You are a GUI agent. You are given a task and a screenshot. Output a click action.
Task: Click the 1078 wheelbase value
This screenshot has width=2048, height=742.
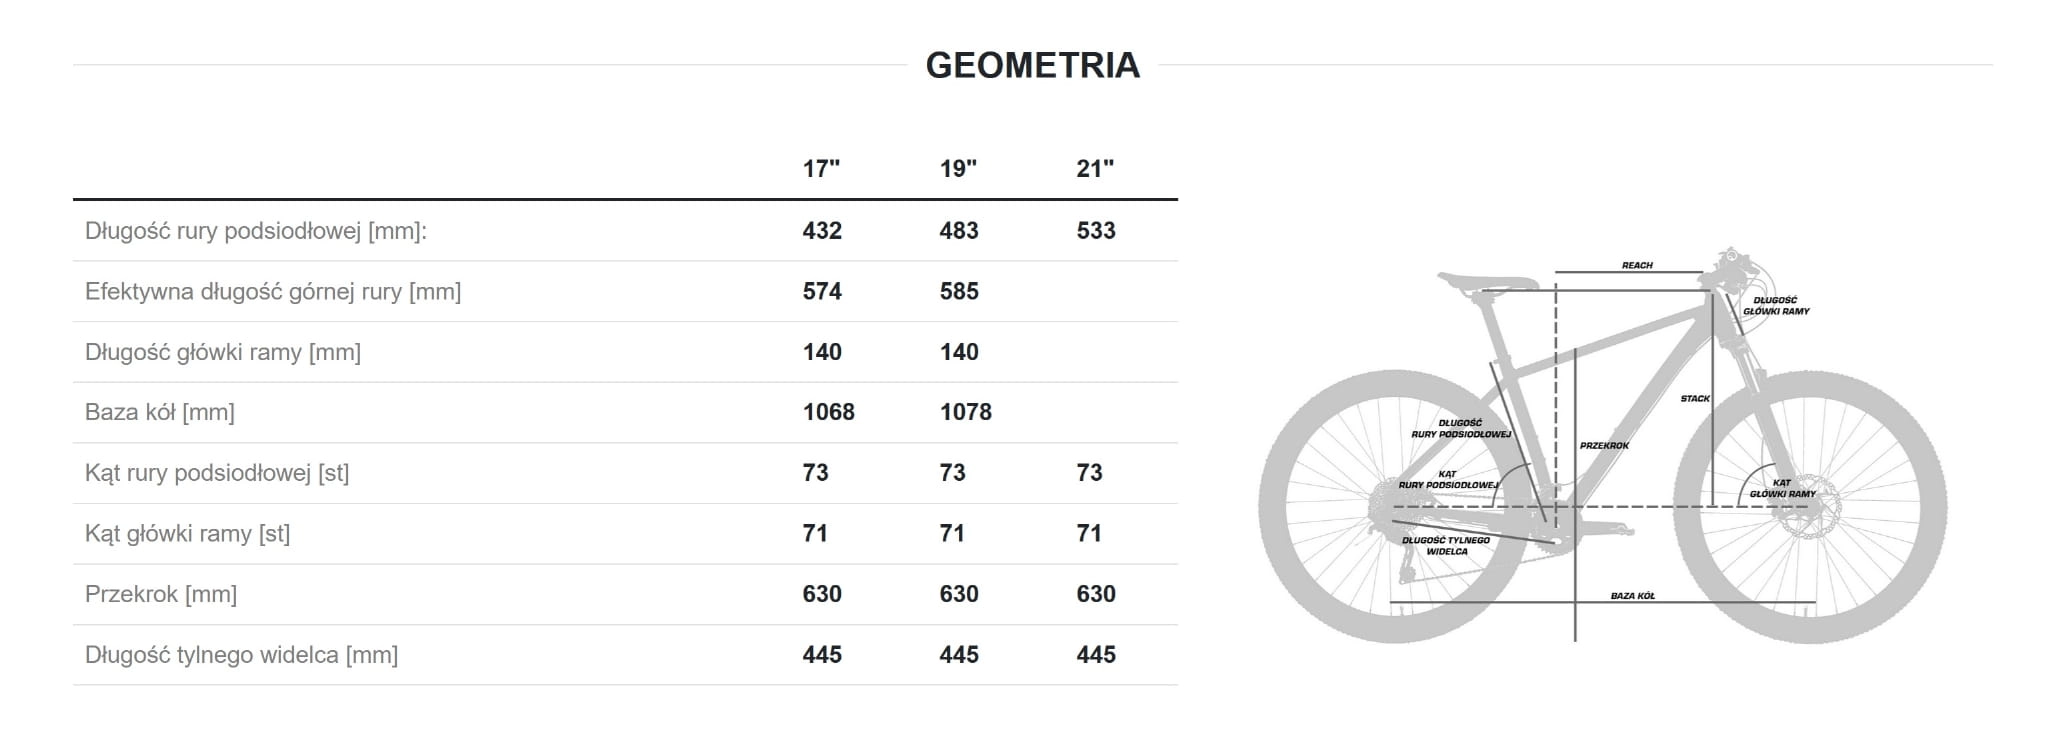966,412
